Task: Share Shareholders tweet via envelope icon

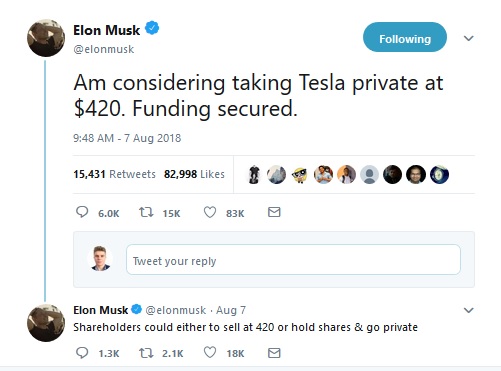Action: click(x=274, y=353)
